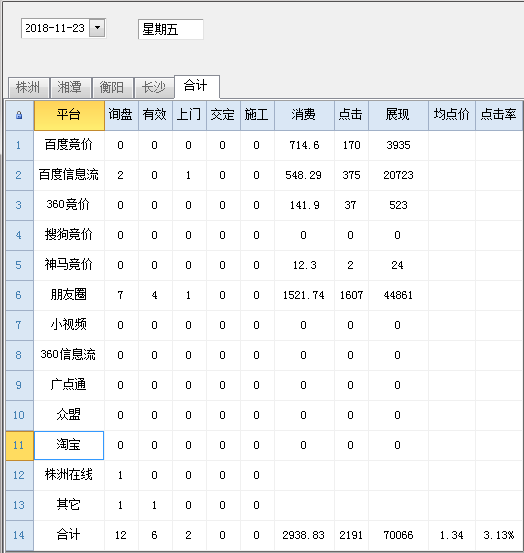Screen dimensions: 524x553
Task: Select the 展现 column header
Action: click(x=398, y=115)
